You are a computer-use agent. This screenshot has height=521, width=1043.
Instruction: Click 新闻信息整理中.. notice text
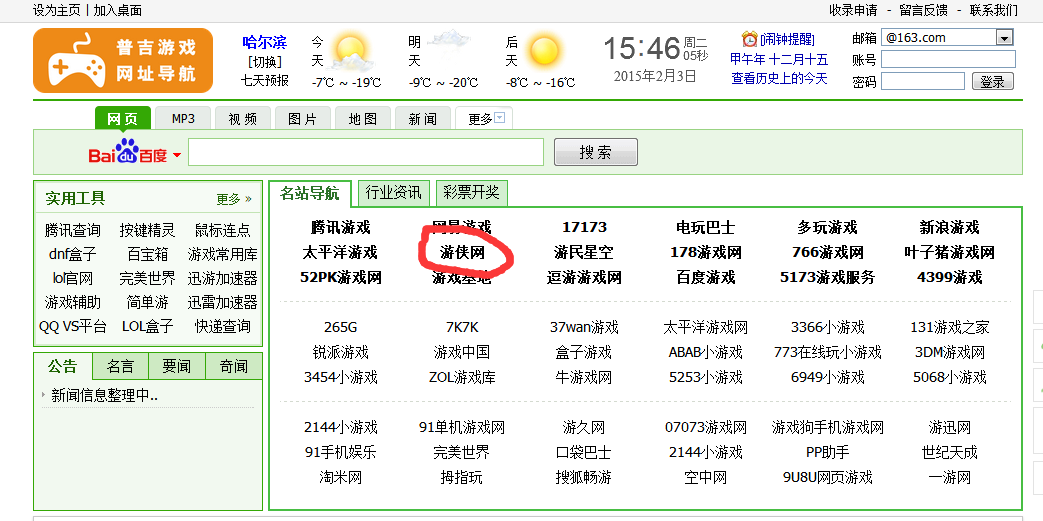[104, 395]
